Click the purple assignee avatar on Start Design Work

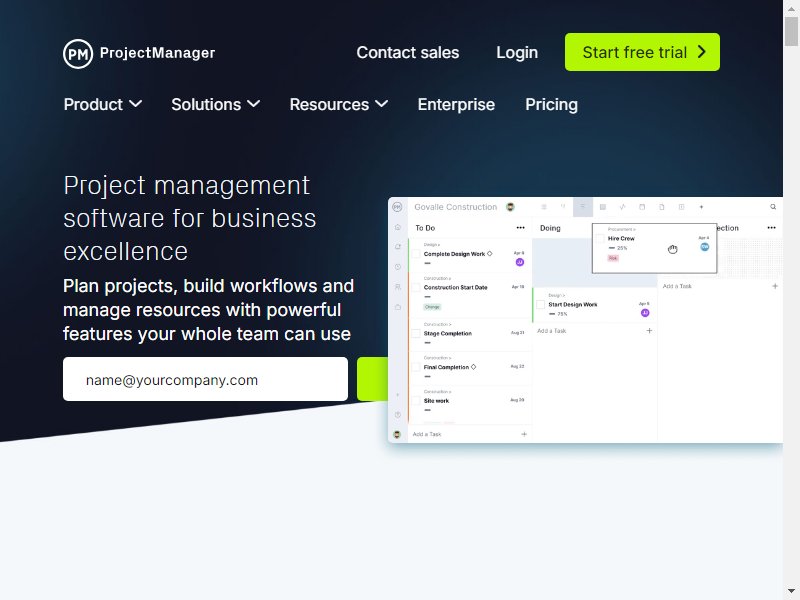(x=645, y=313)
